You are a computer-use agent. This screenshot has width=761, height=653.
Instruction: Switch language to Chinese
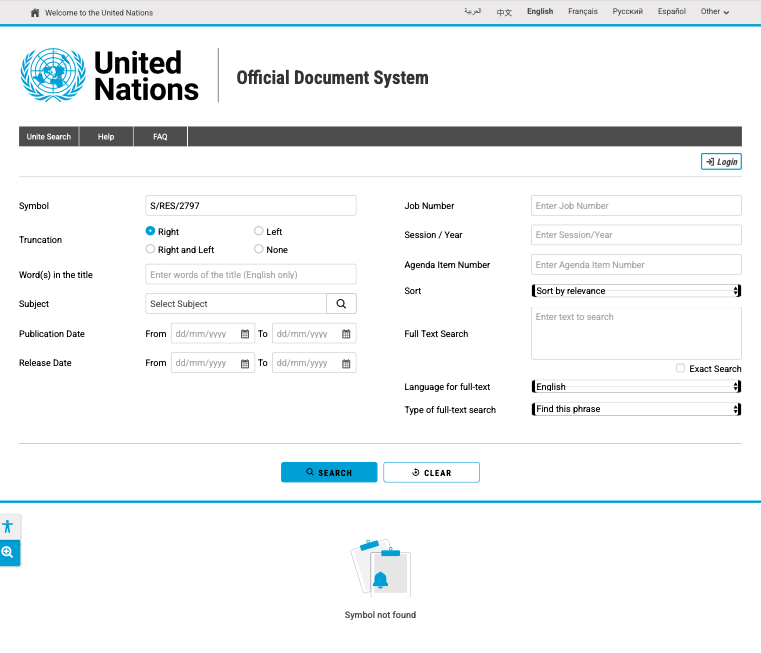tap(504, 12)
